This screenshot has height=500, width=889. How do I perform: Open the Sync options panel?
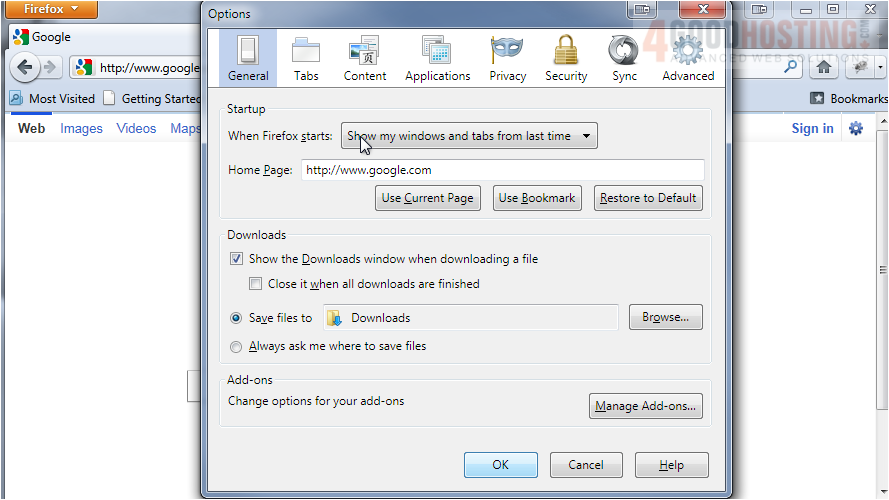(x=624, y=59)
